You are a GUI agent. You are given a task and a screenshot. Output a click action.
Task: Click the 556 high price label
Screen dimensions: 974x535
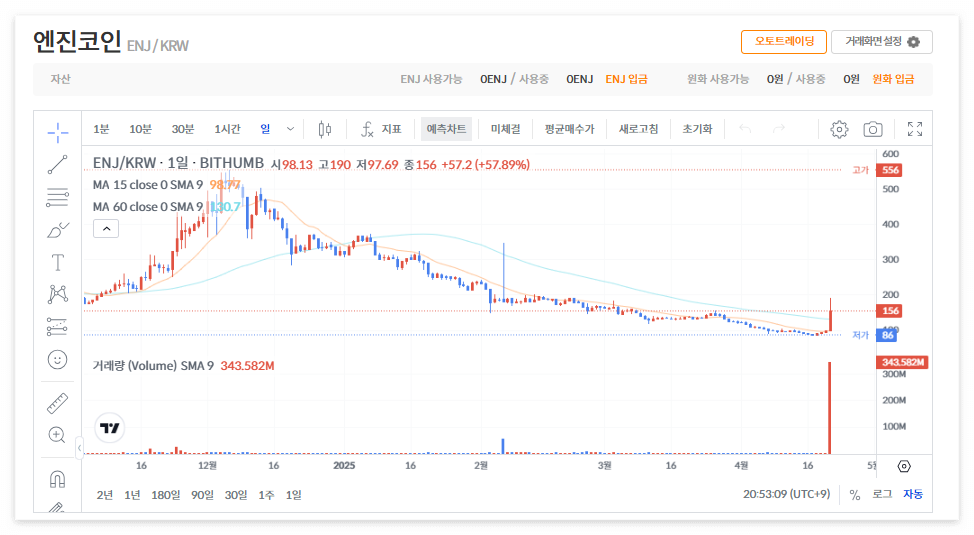(x=889, y=170)
